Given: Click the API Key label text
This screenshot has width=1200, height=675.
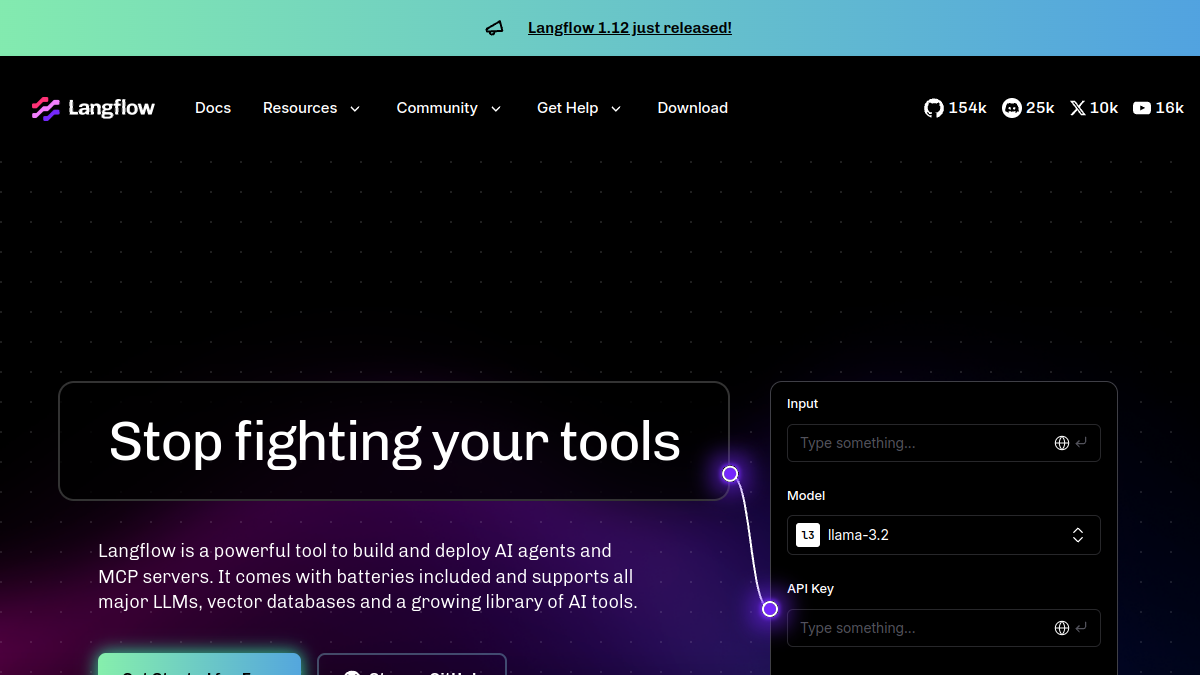Looking at the screenshot, I should click(810, 589).
